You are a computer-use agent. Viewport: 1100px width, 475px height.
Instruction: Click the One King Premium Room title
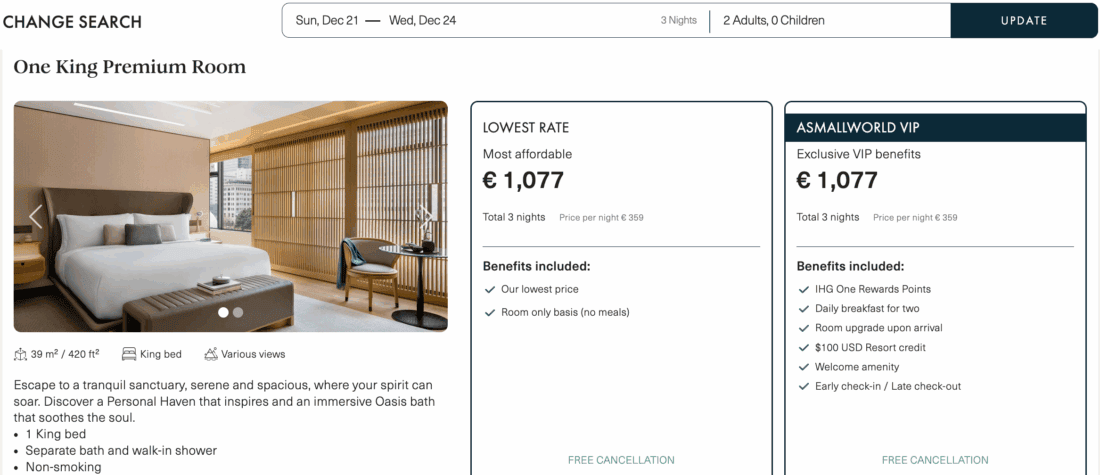click(x=130, y=68)
